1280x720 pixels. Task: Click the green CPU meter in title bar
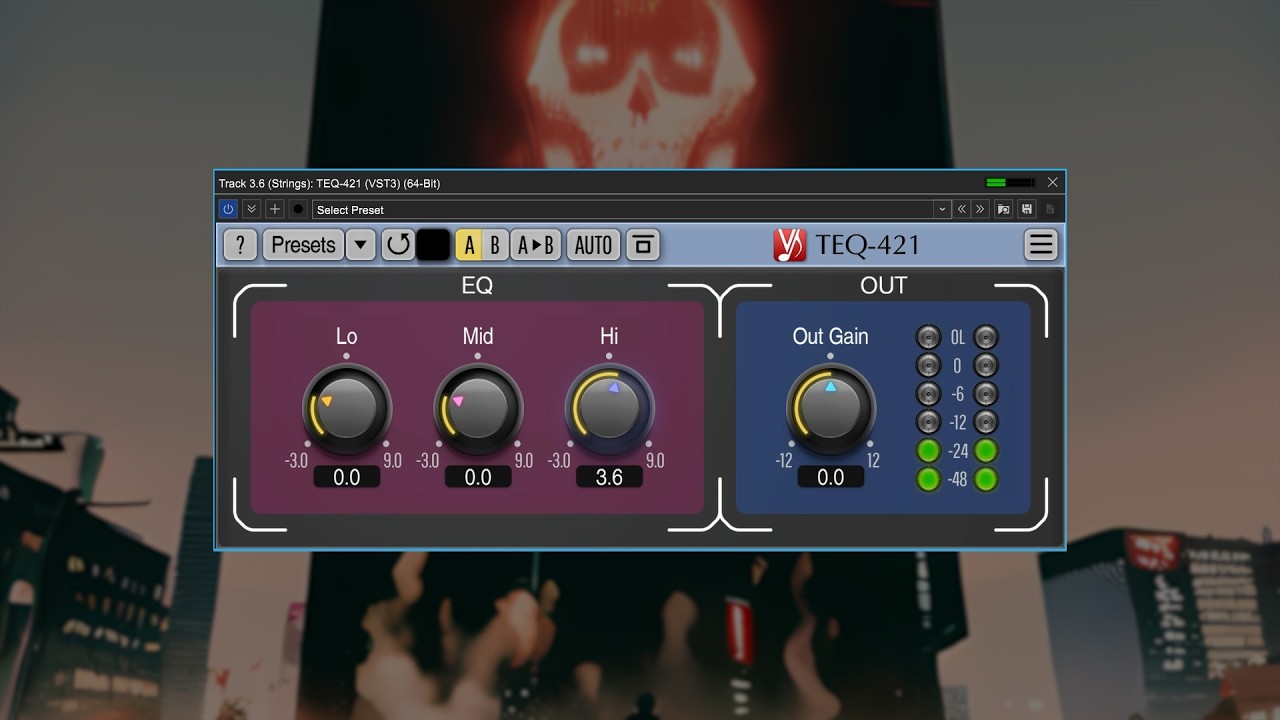click(x=1010, y=183)
